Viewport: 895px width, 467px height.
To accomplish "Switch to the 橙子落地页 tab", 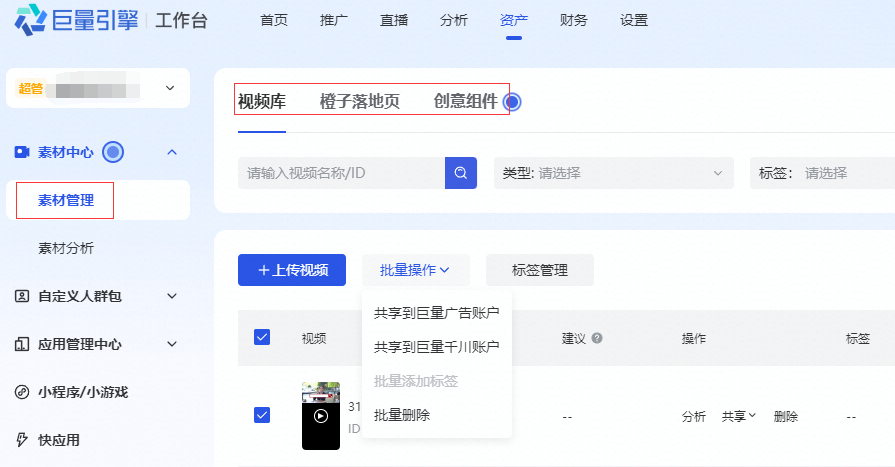I will tap(360, 102).
